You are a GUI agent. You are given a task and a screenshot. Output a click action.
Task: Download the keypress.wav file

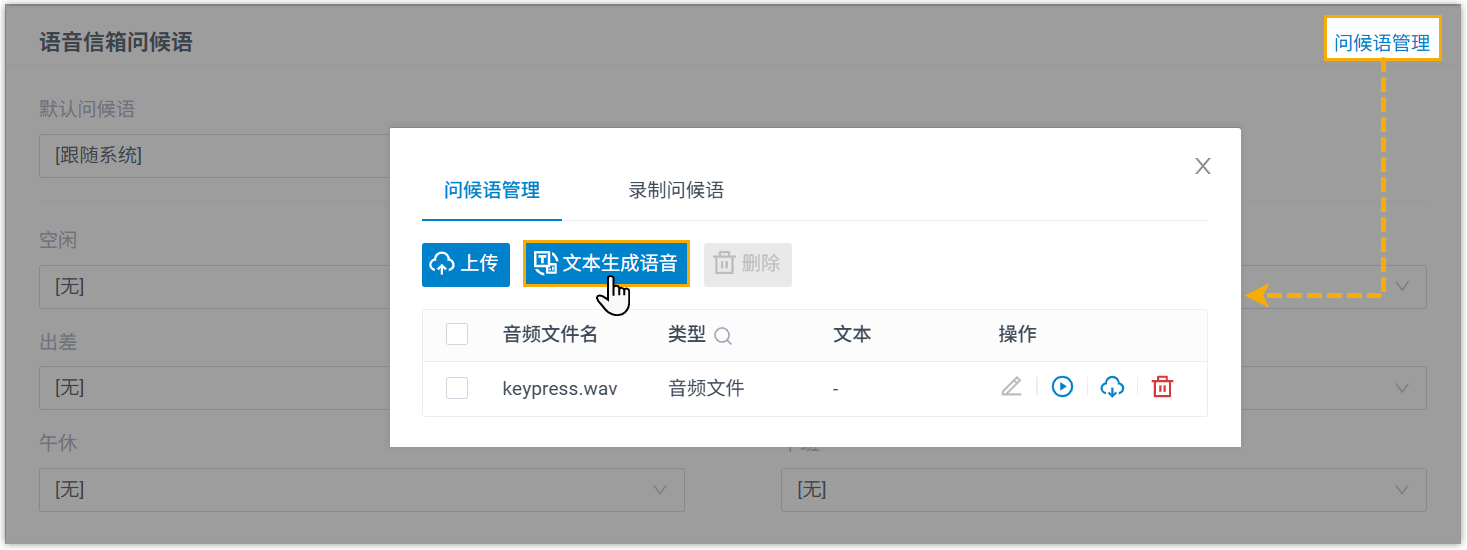1112,387
